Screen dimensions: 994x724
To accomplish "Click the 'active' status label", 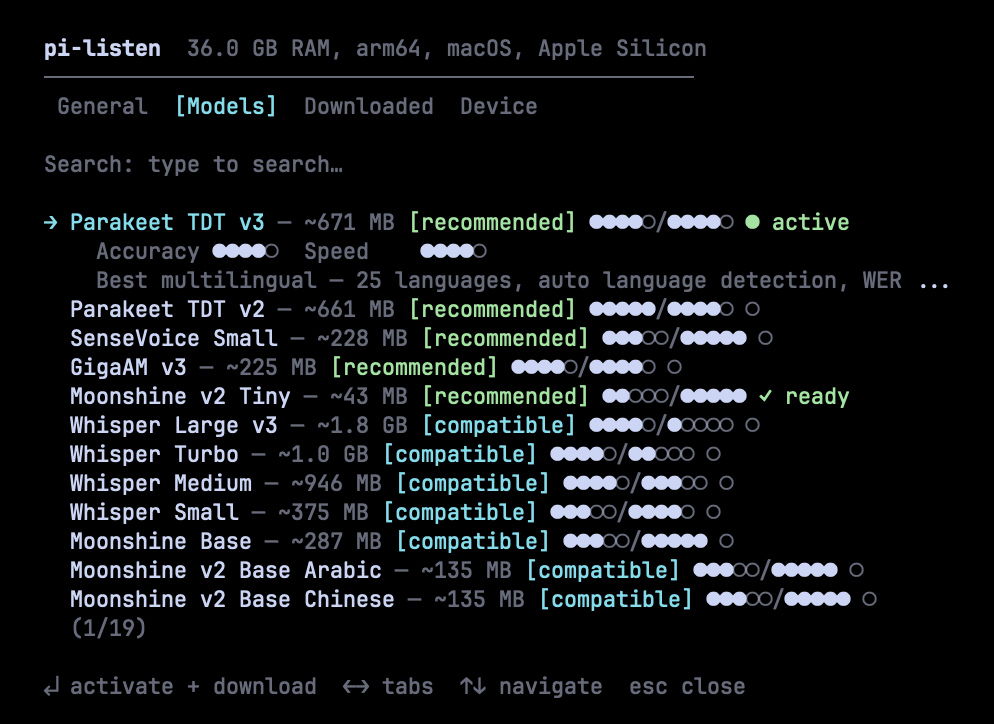I will (810, 223).
